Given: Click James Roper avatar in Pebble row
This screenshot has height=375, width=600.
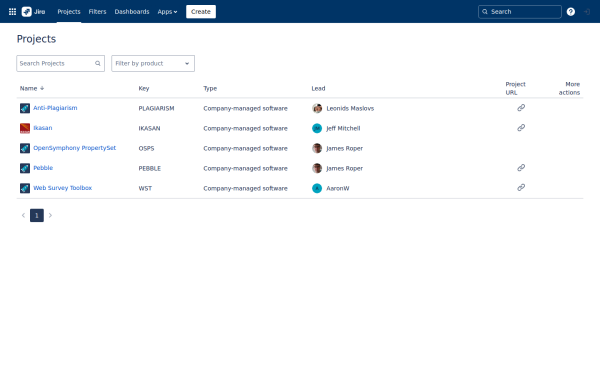Looking at the screenshot, I should 317,168.
